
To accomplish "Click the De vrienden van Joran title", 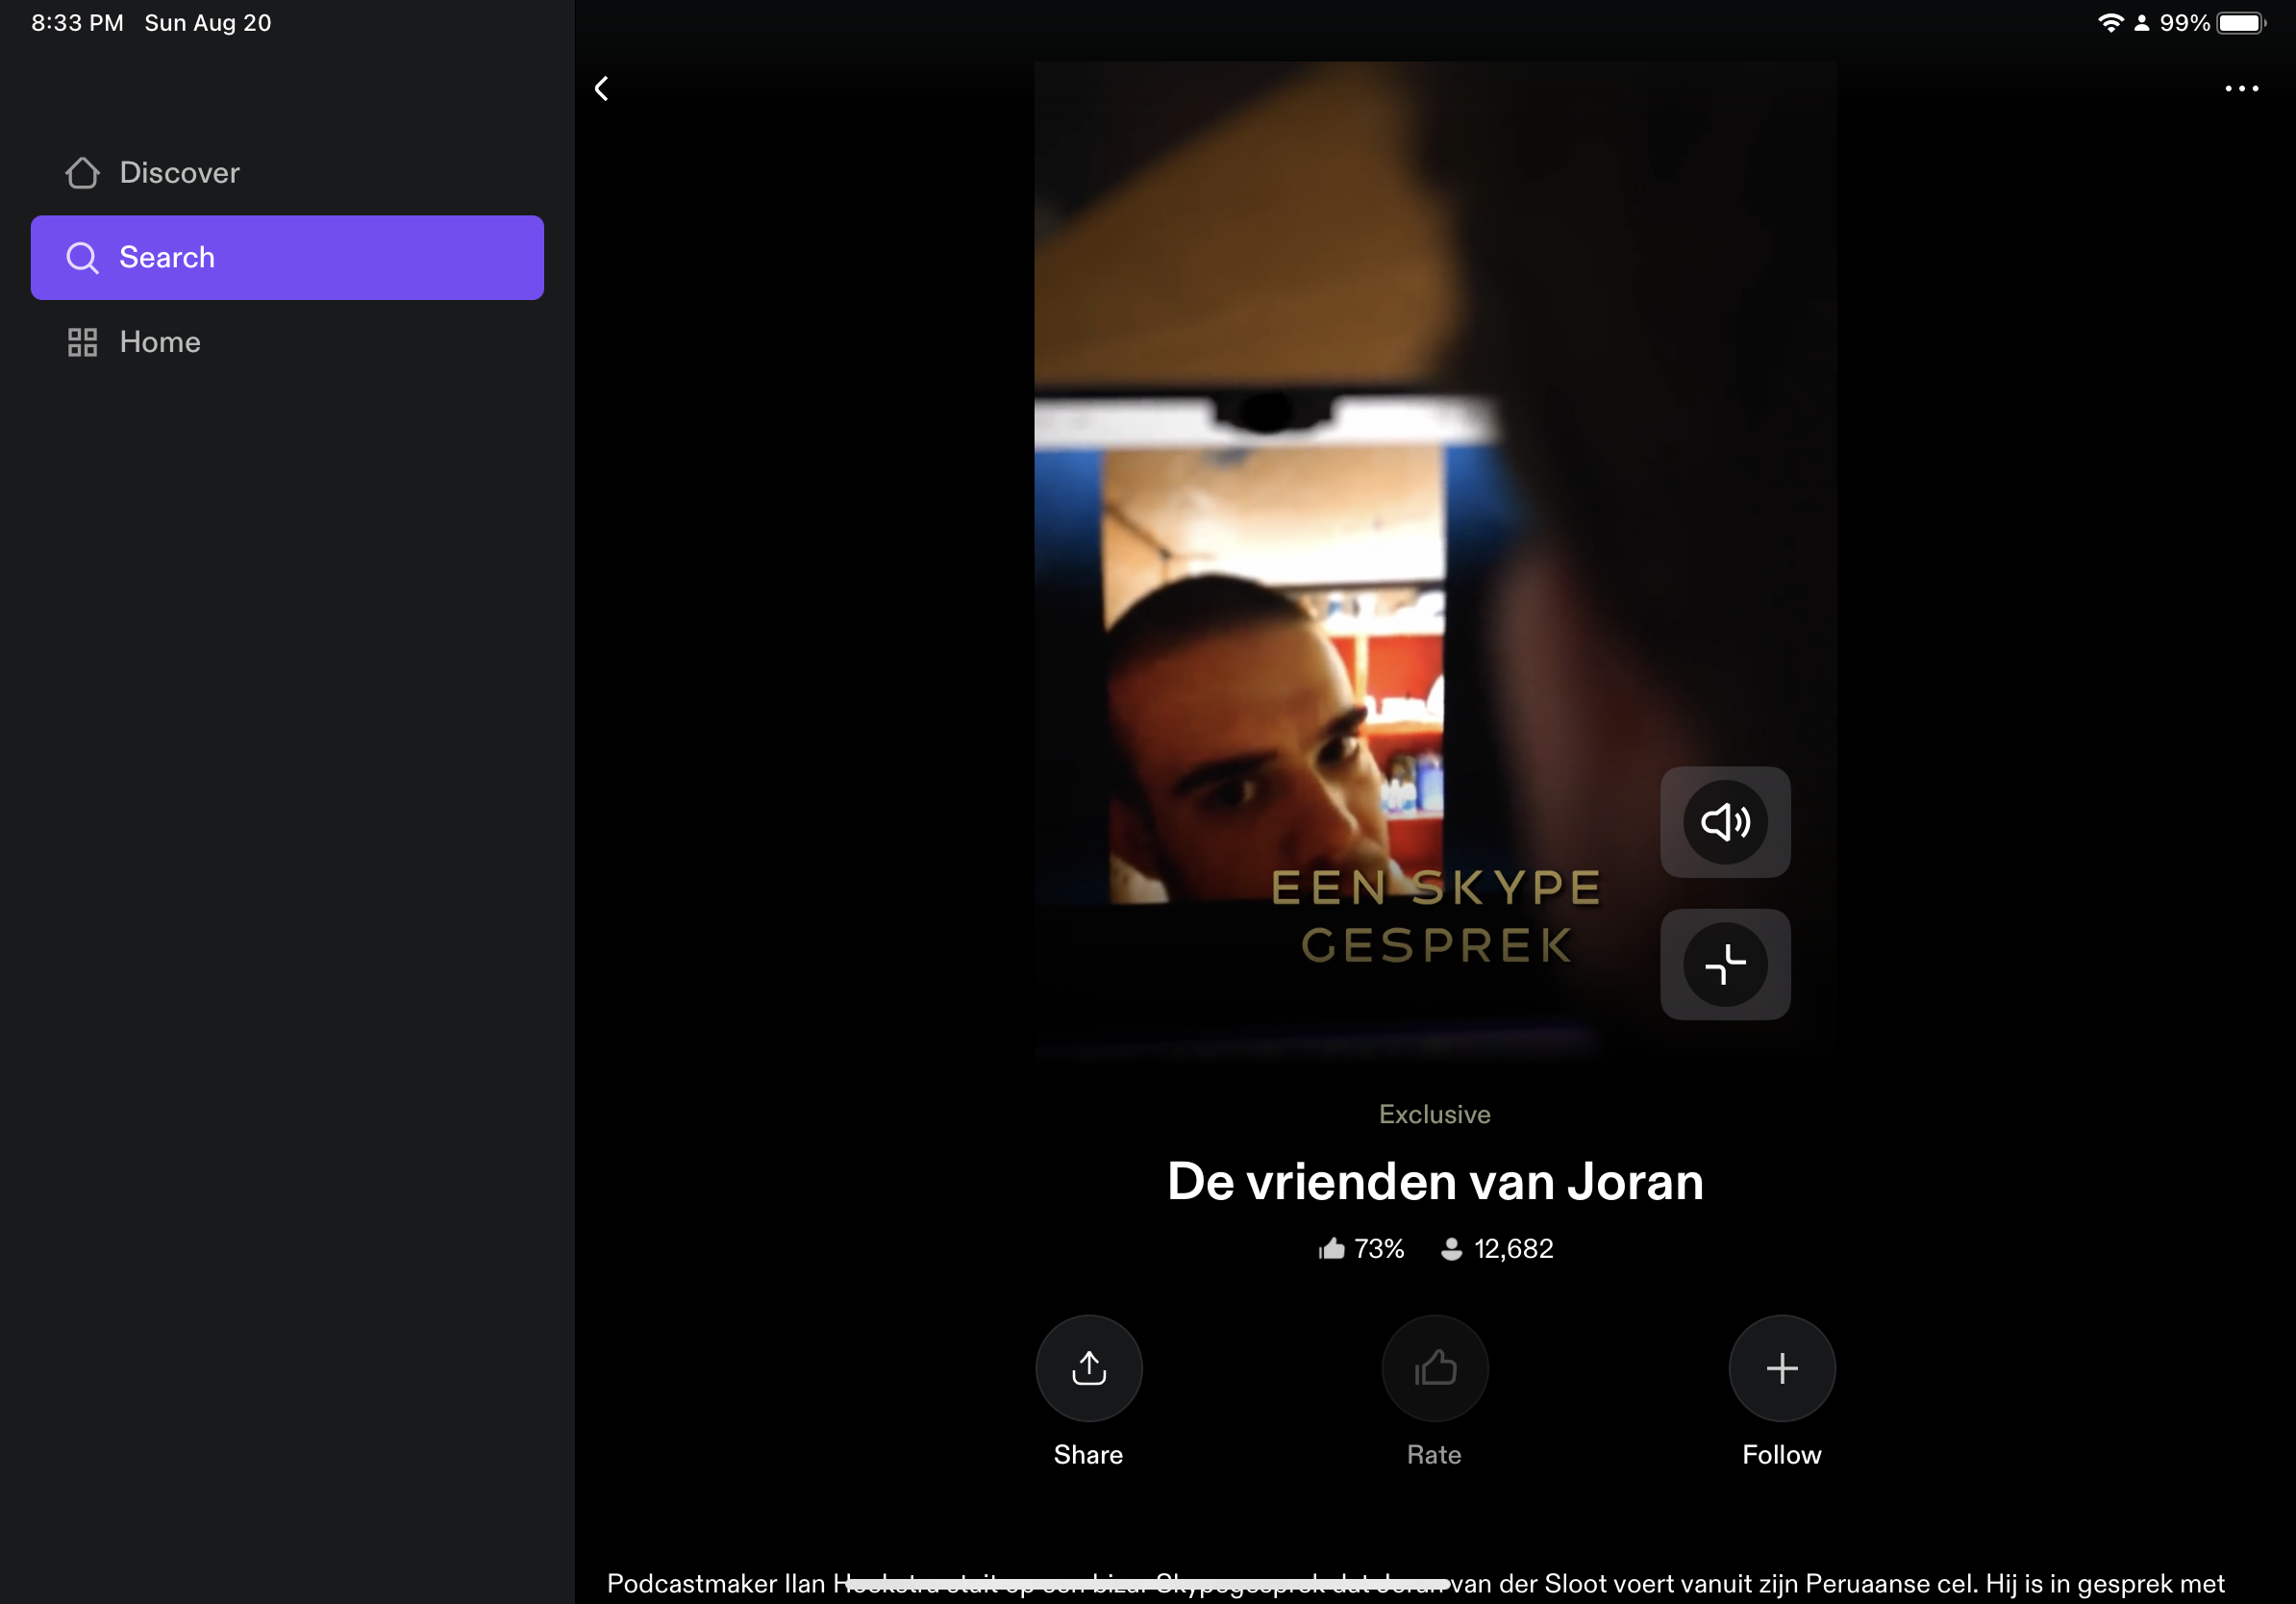I will [1435, 1181].
